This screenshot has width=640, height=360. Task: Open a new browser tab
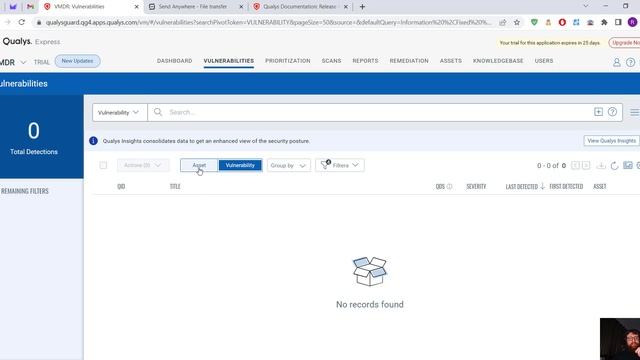coord(362,7)
